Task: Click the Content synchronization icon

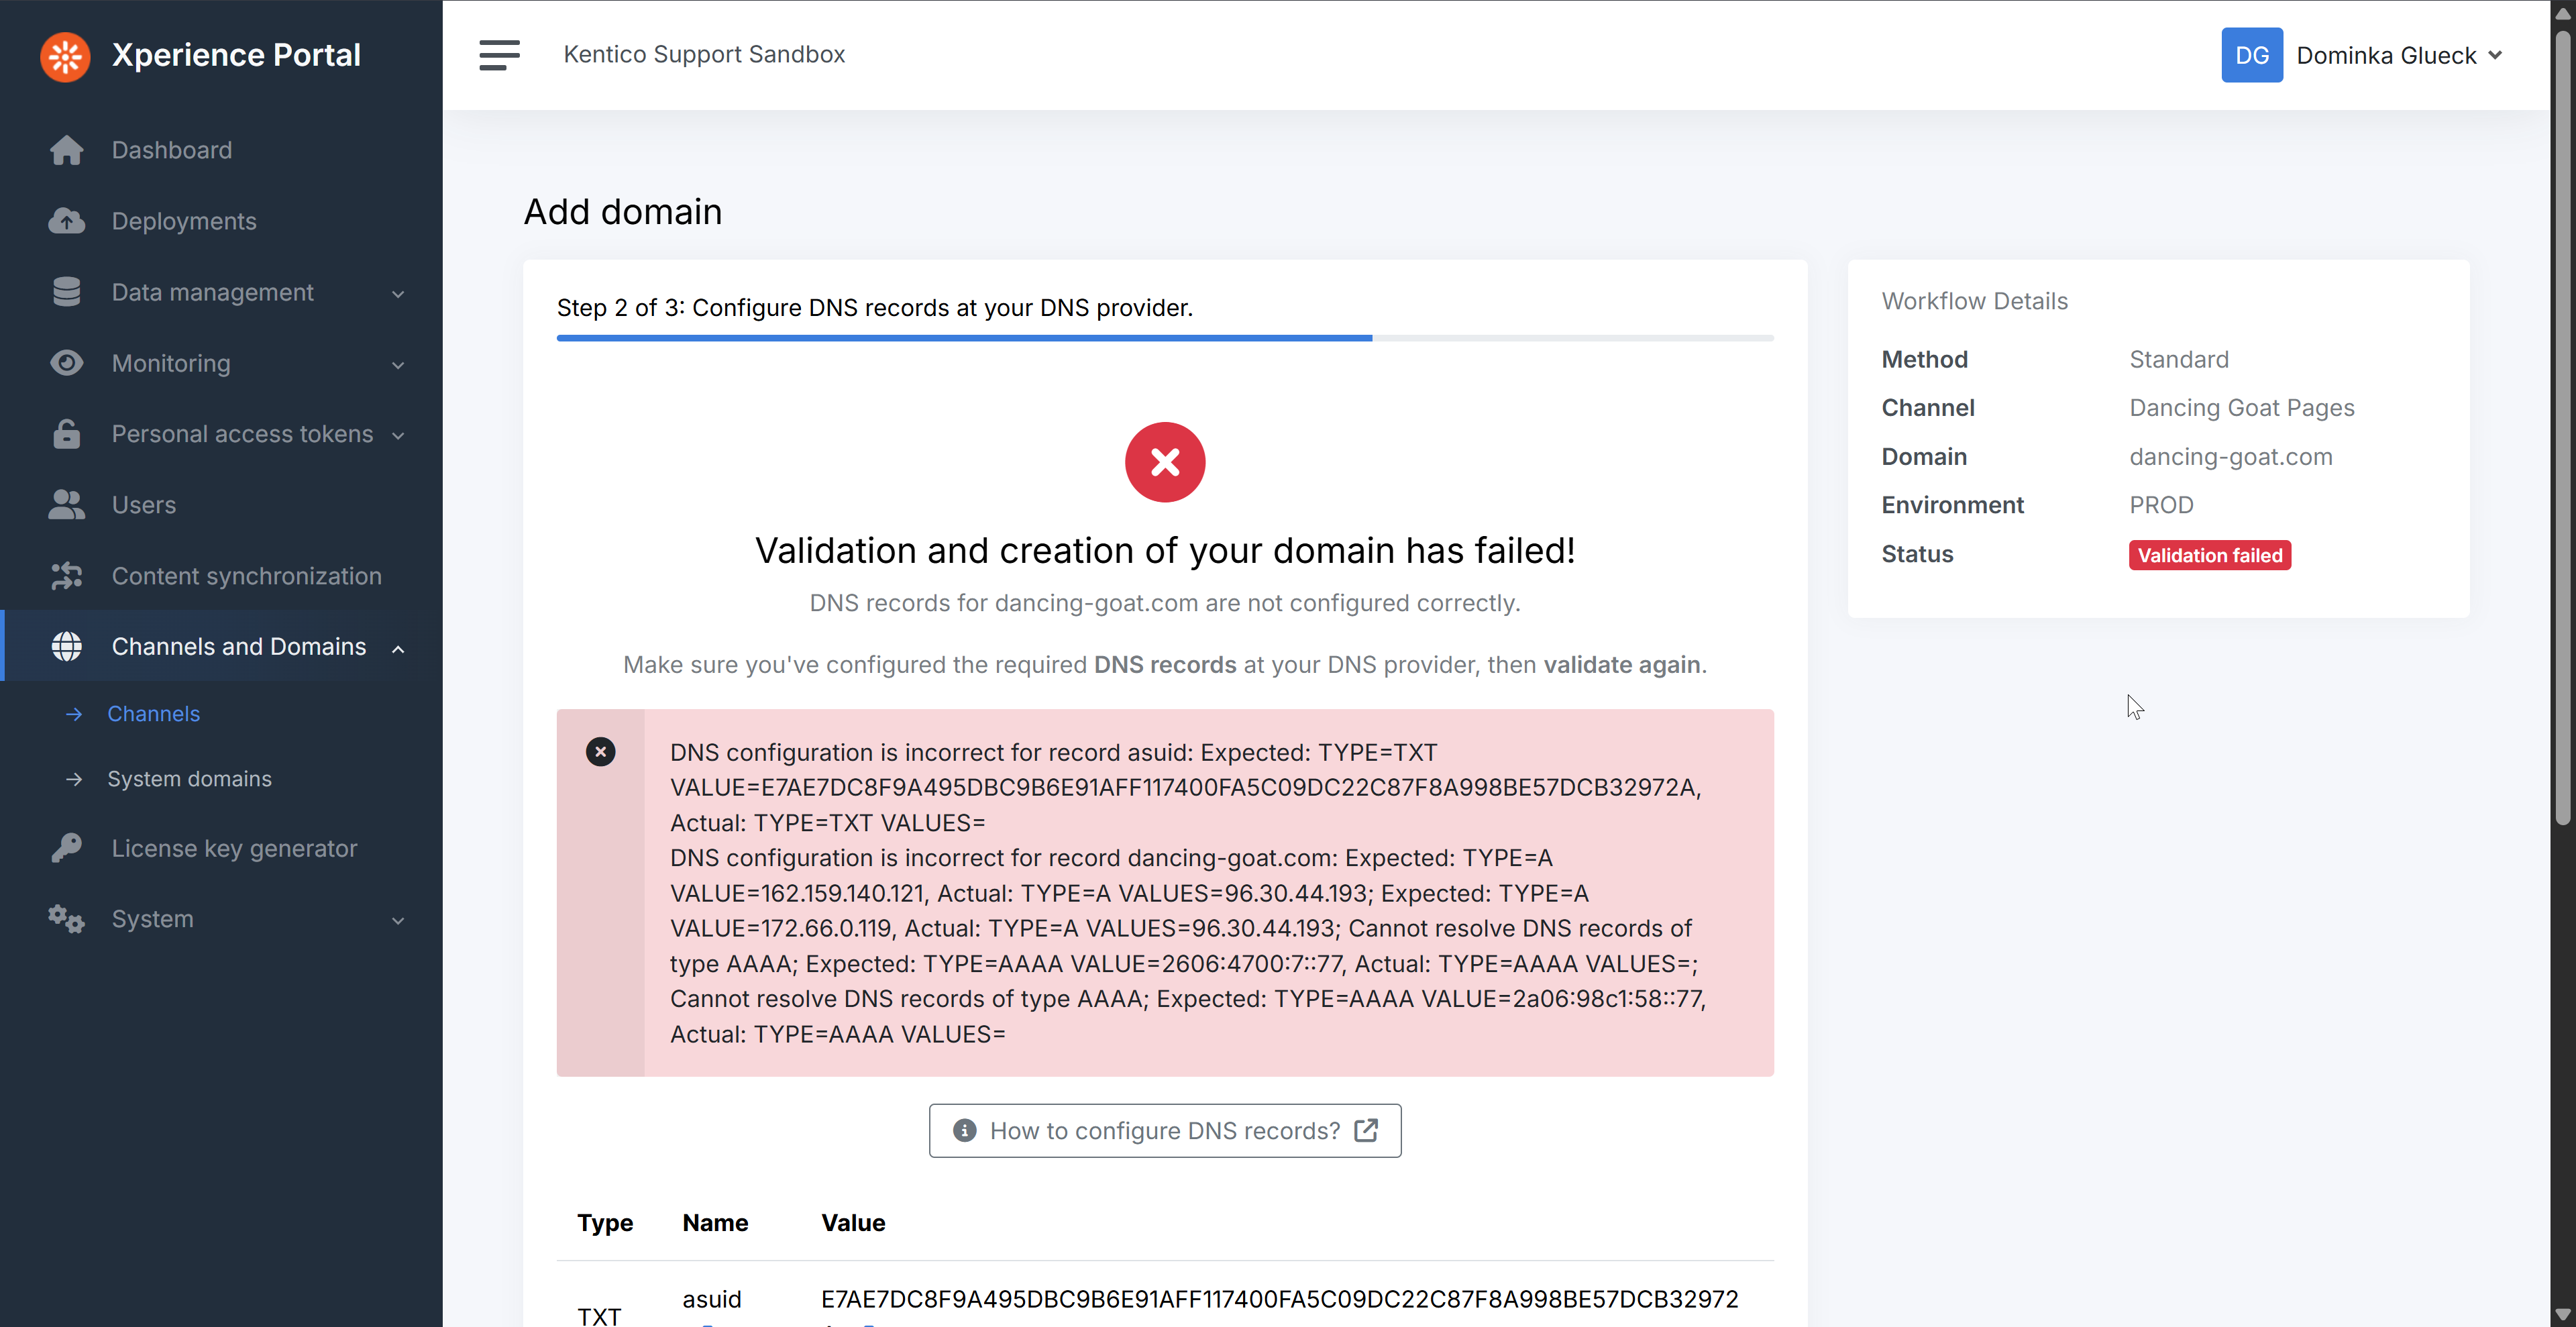Action: (67, 576)
